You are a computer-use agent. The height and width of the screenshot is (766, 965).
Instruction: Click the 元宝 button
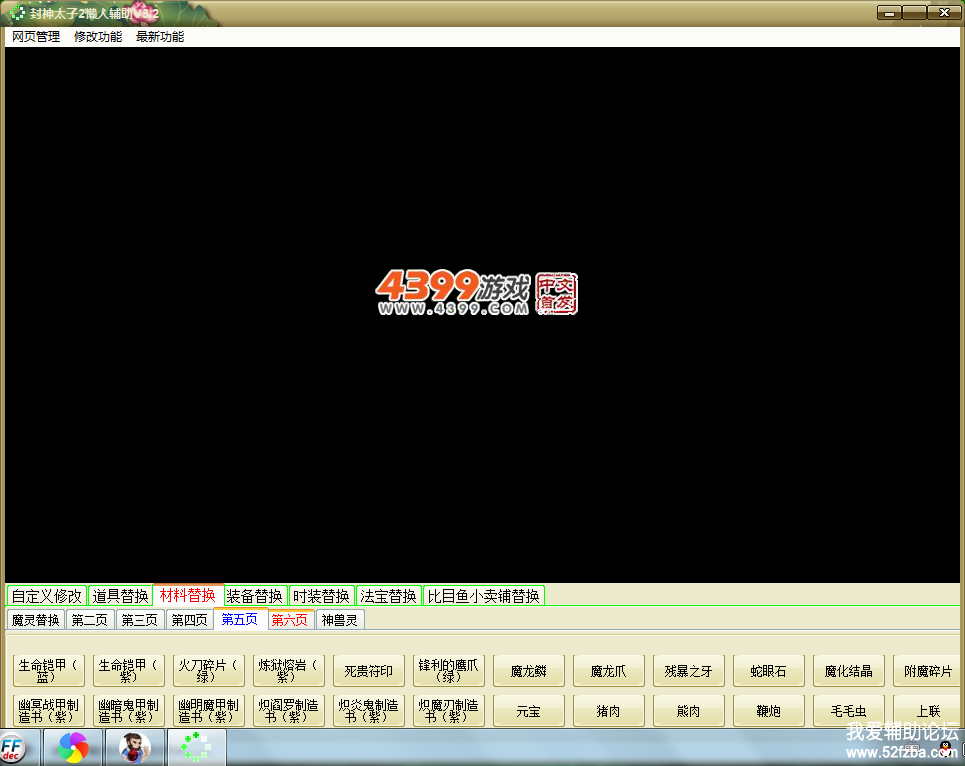coord(529,711)
